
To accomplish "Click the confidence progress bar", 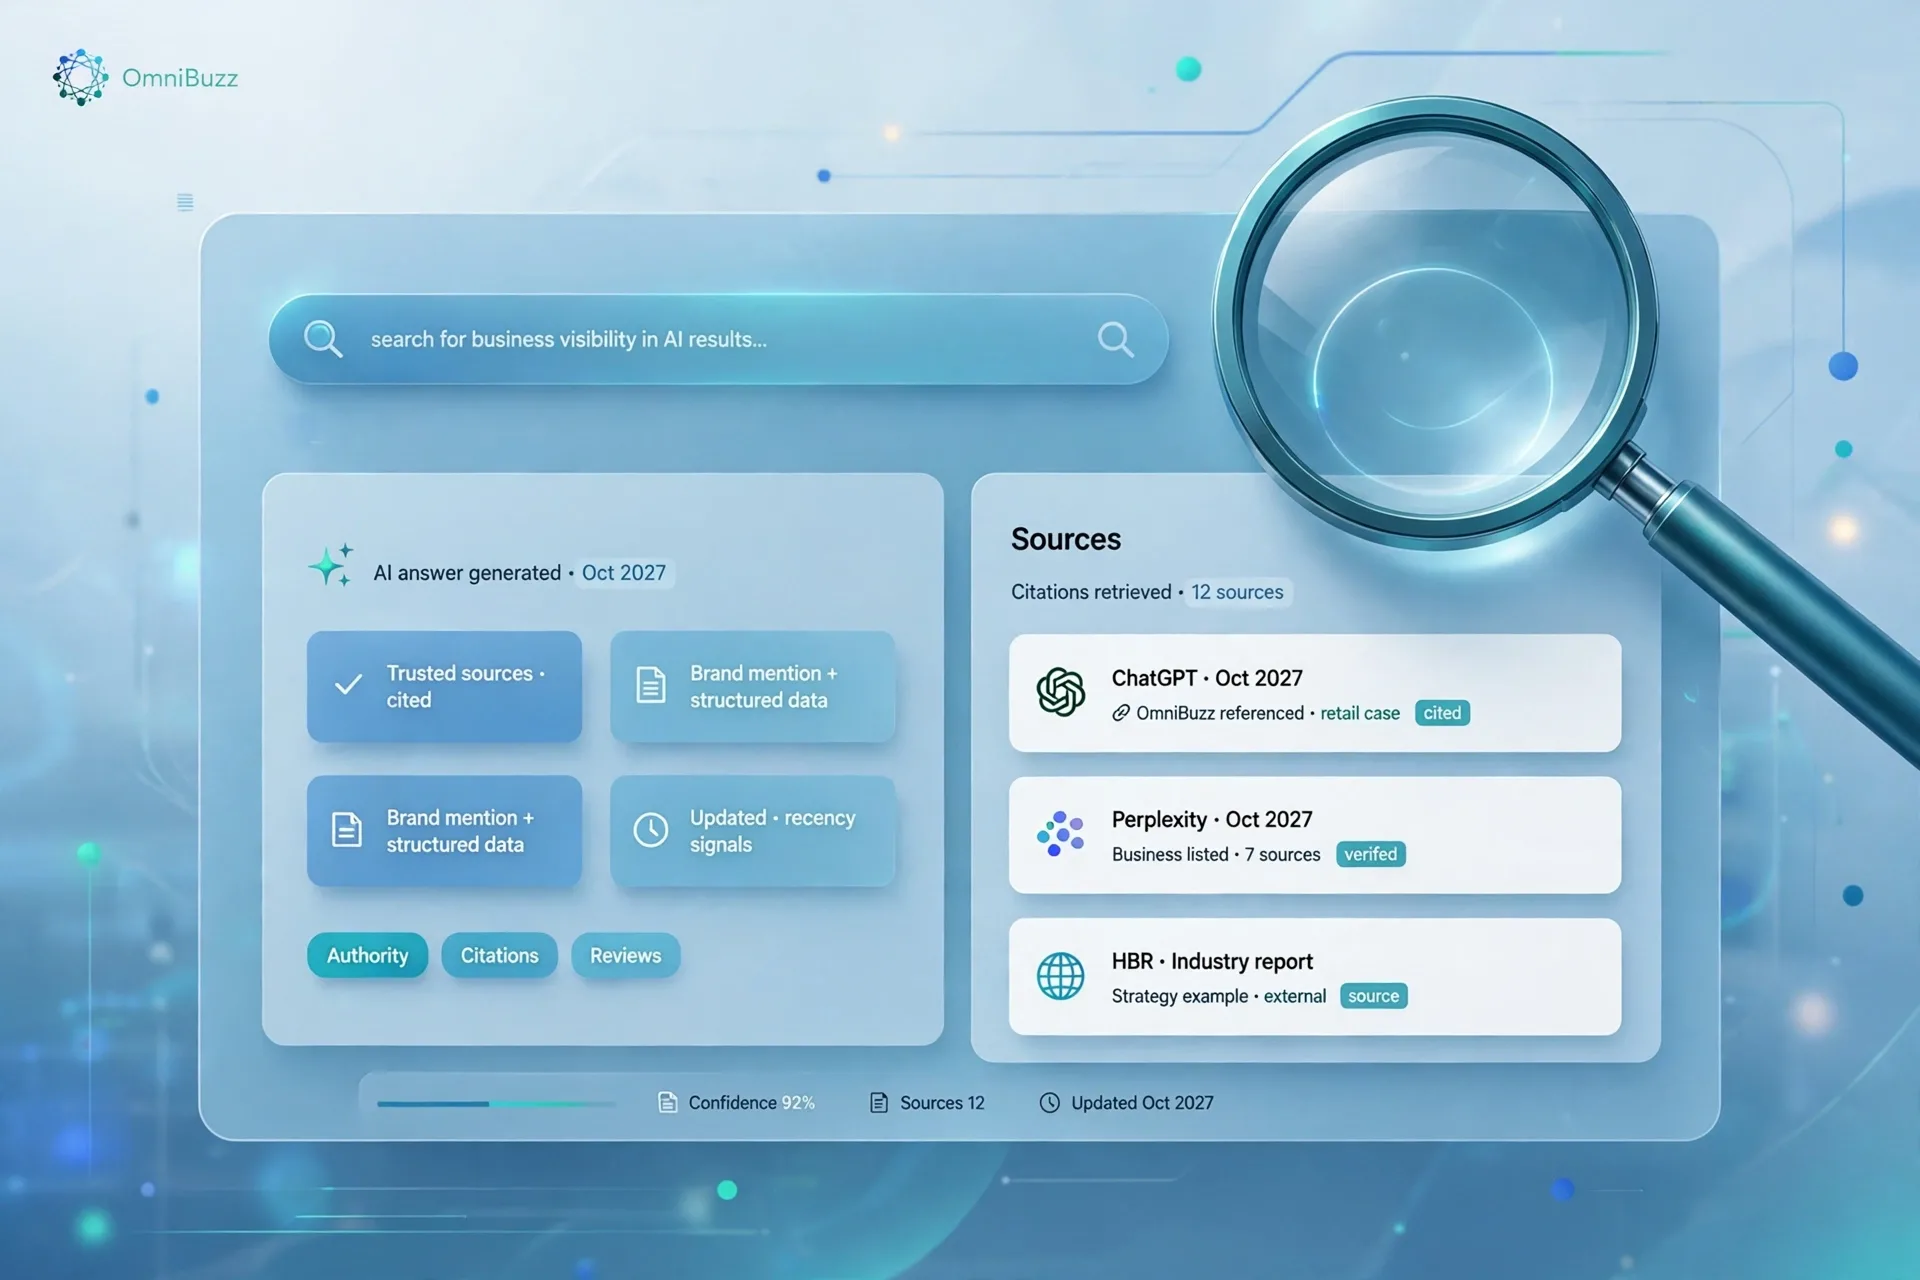I will pos(496,1104).
